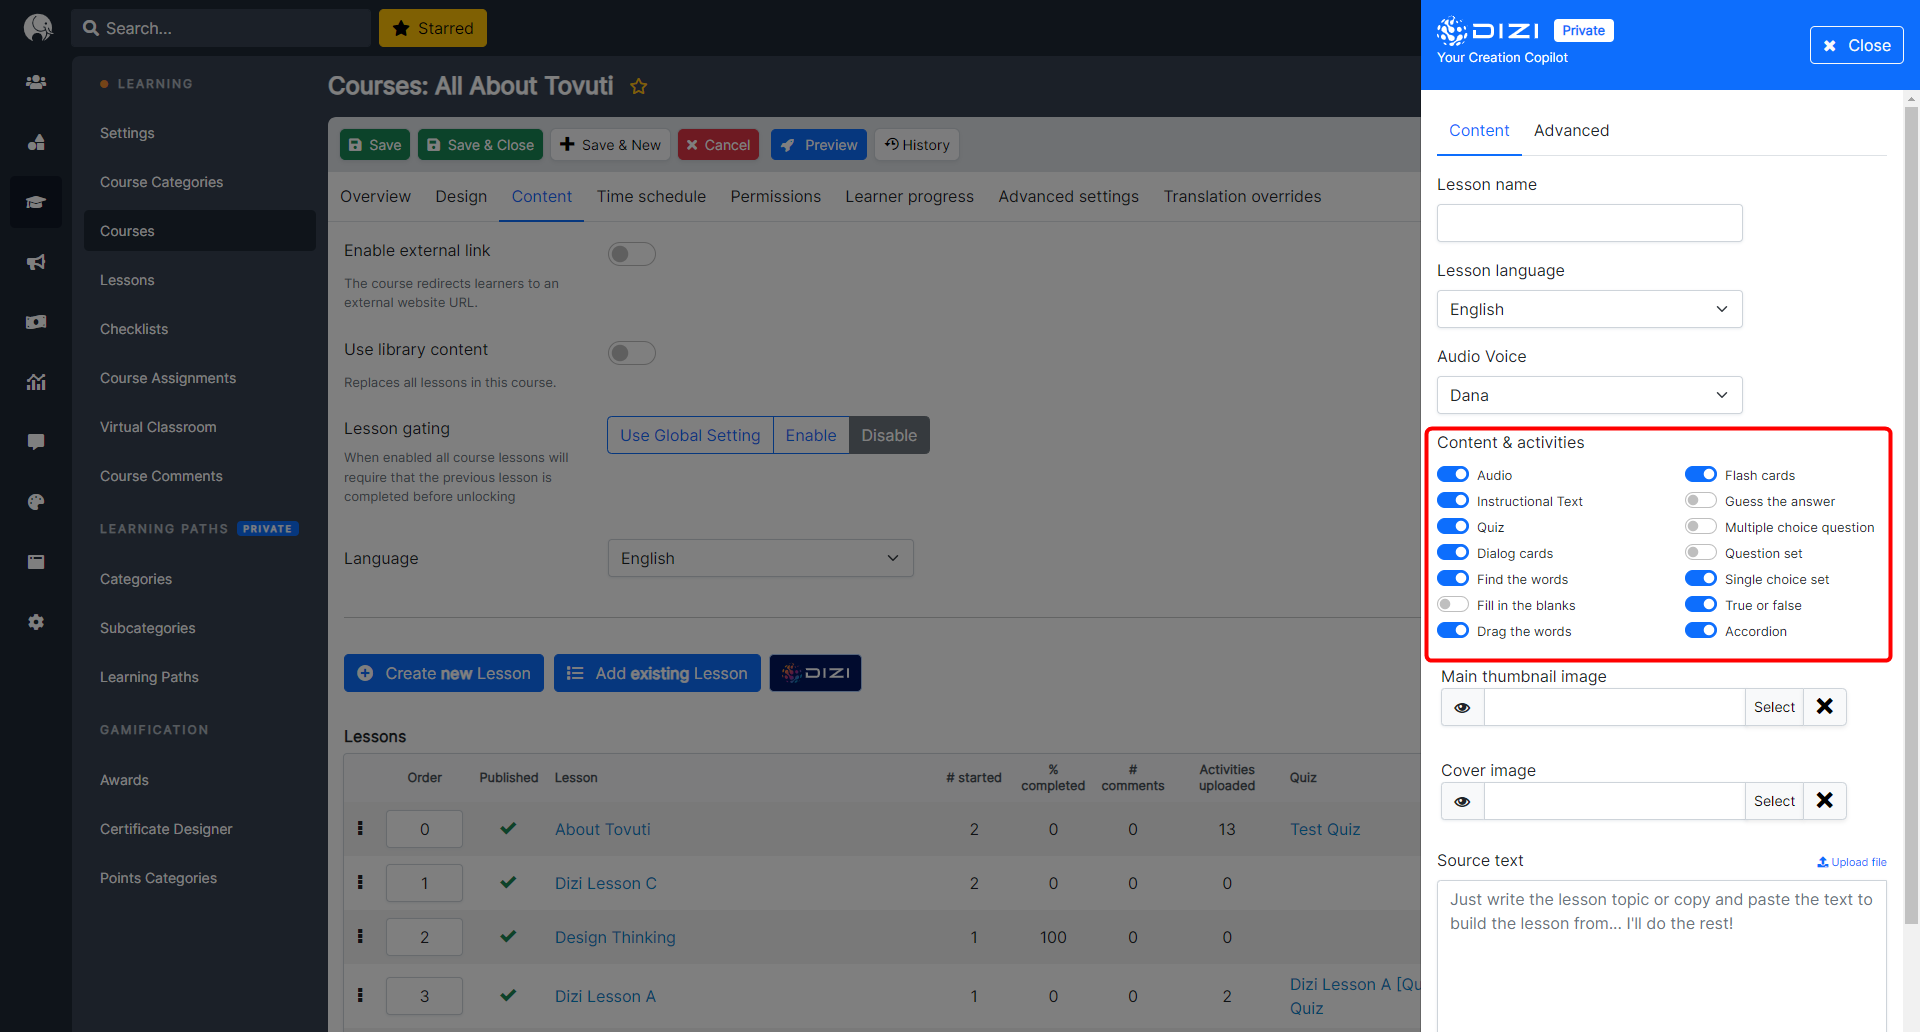Open the graduation cap learning icon
This screenshot has width=1920, height=1032.
36,202
